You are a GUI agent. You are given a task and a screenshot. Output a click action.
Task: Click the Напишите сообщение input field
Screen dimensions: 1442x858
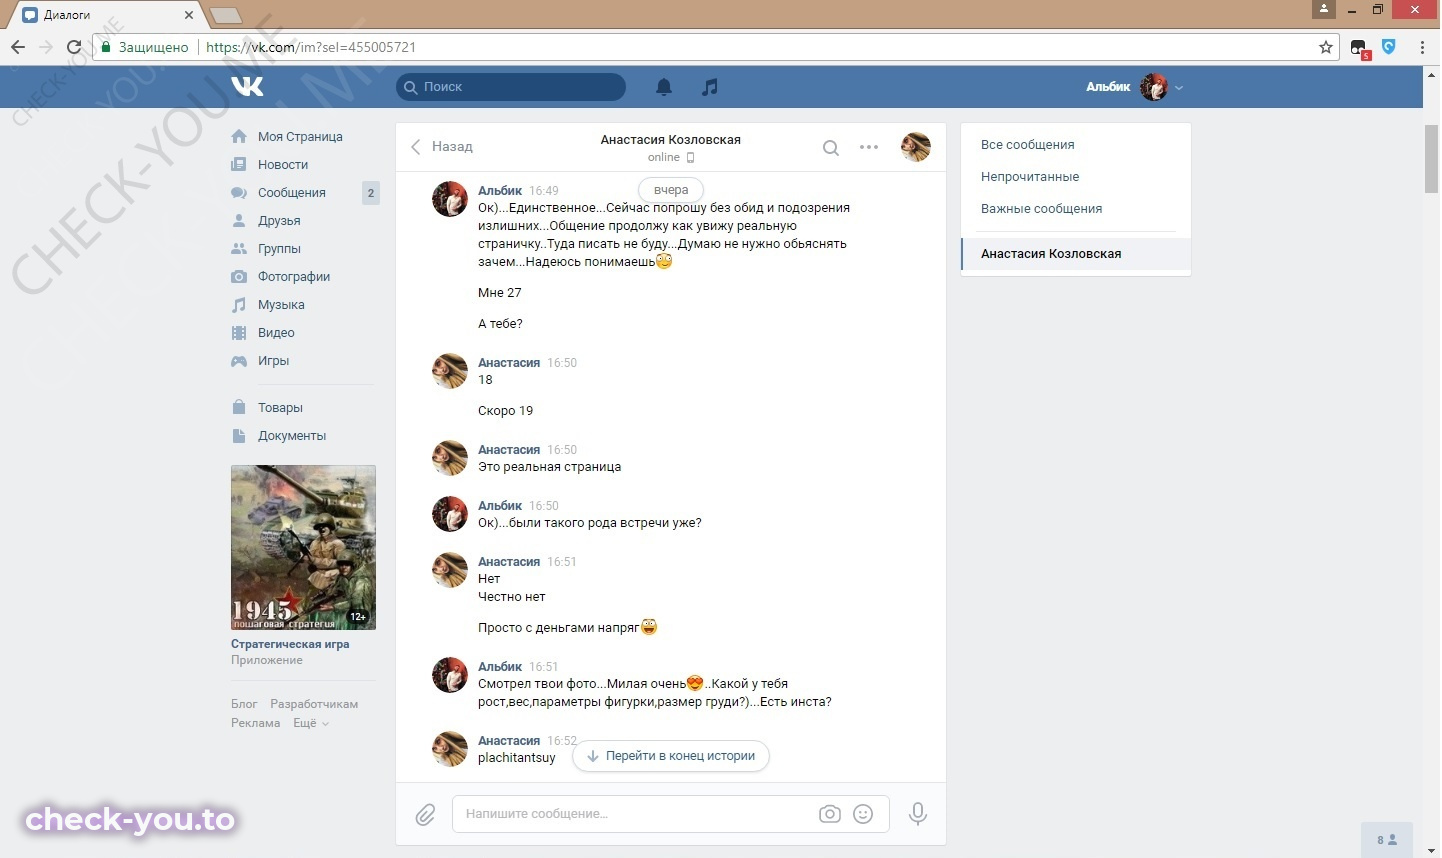tap(632, 814)
